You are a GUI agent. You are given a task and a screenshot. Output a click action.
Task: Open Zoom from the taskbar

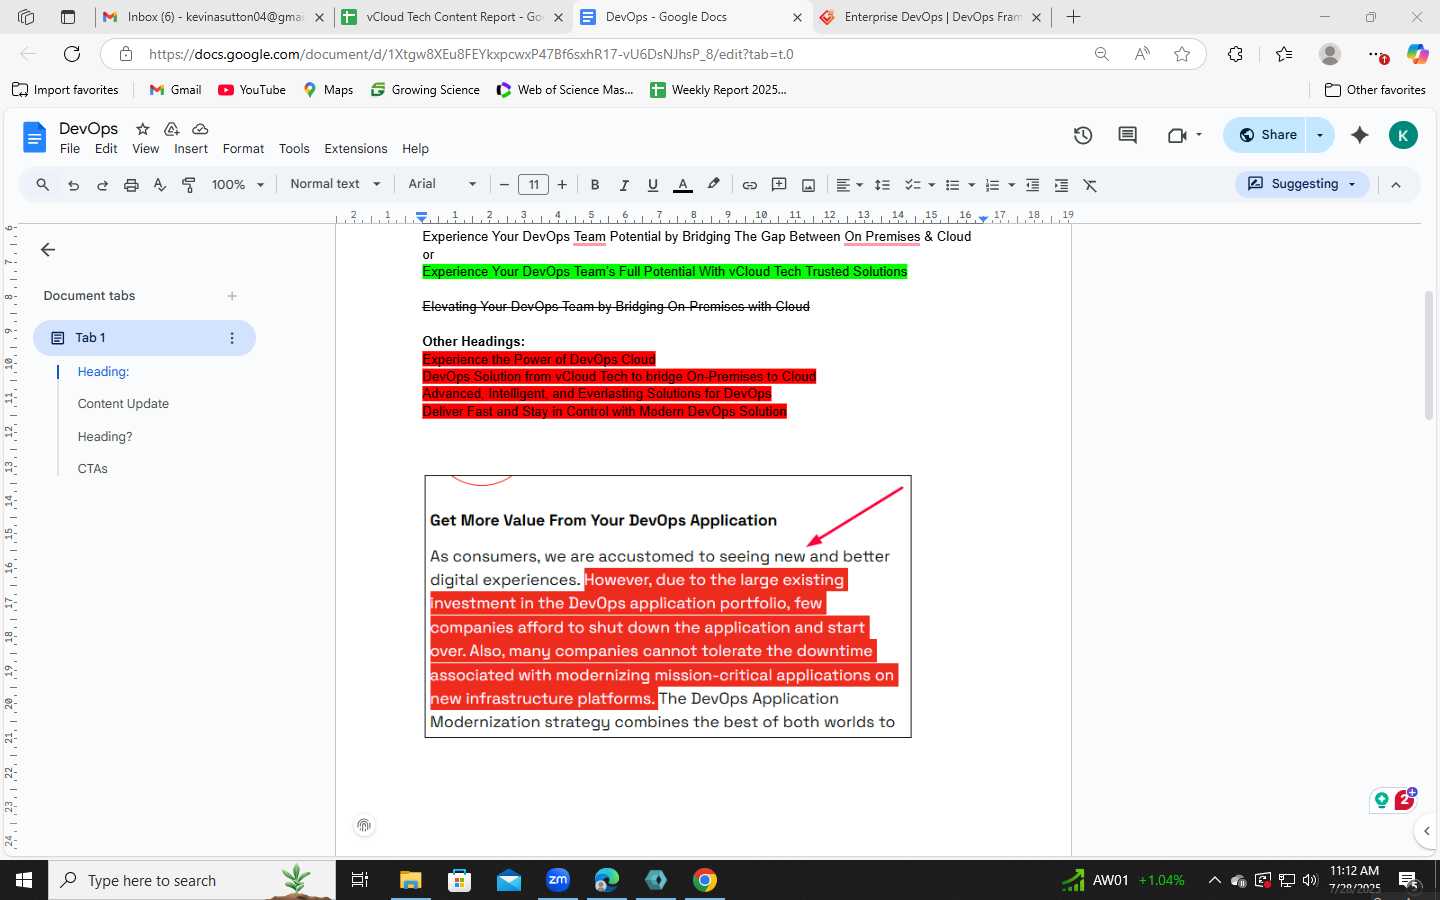tap(557, 880)
